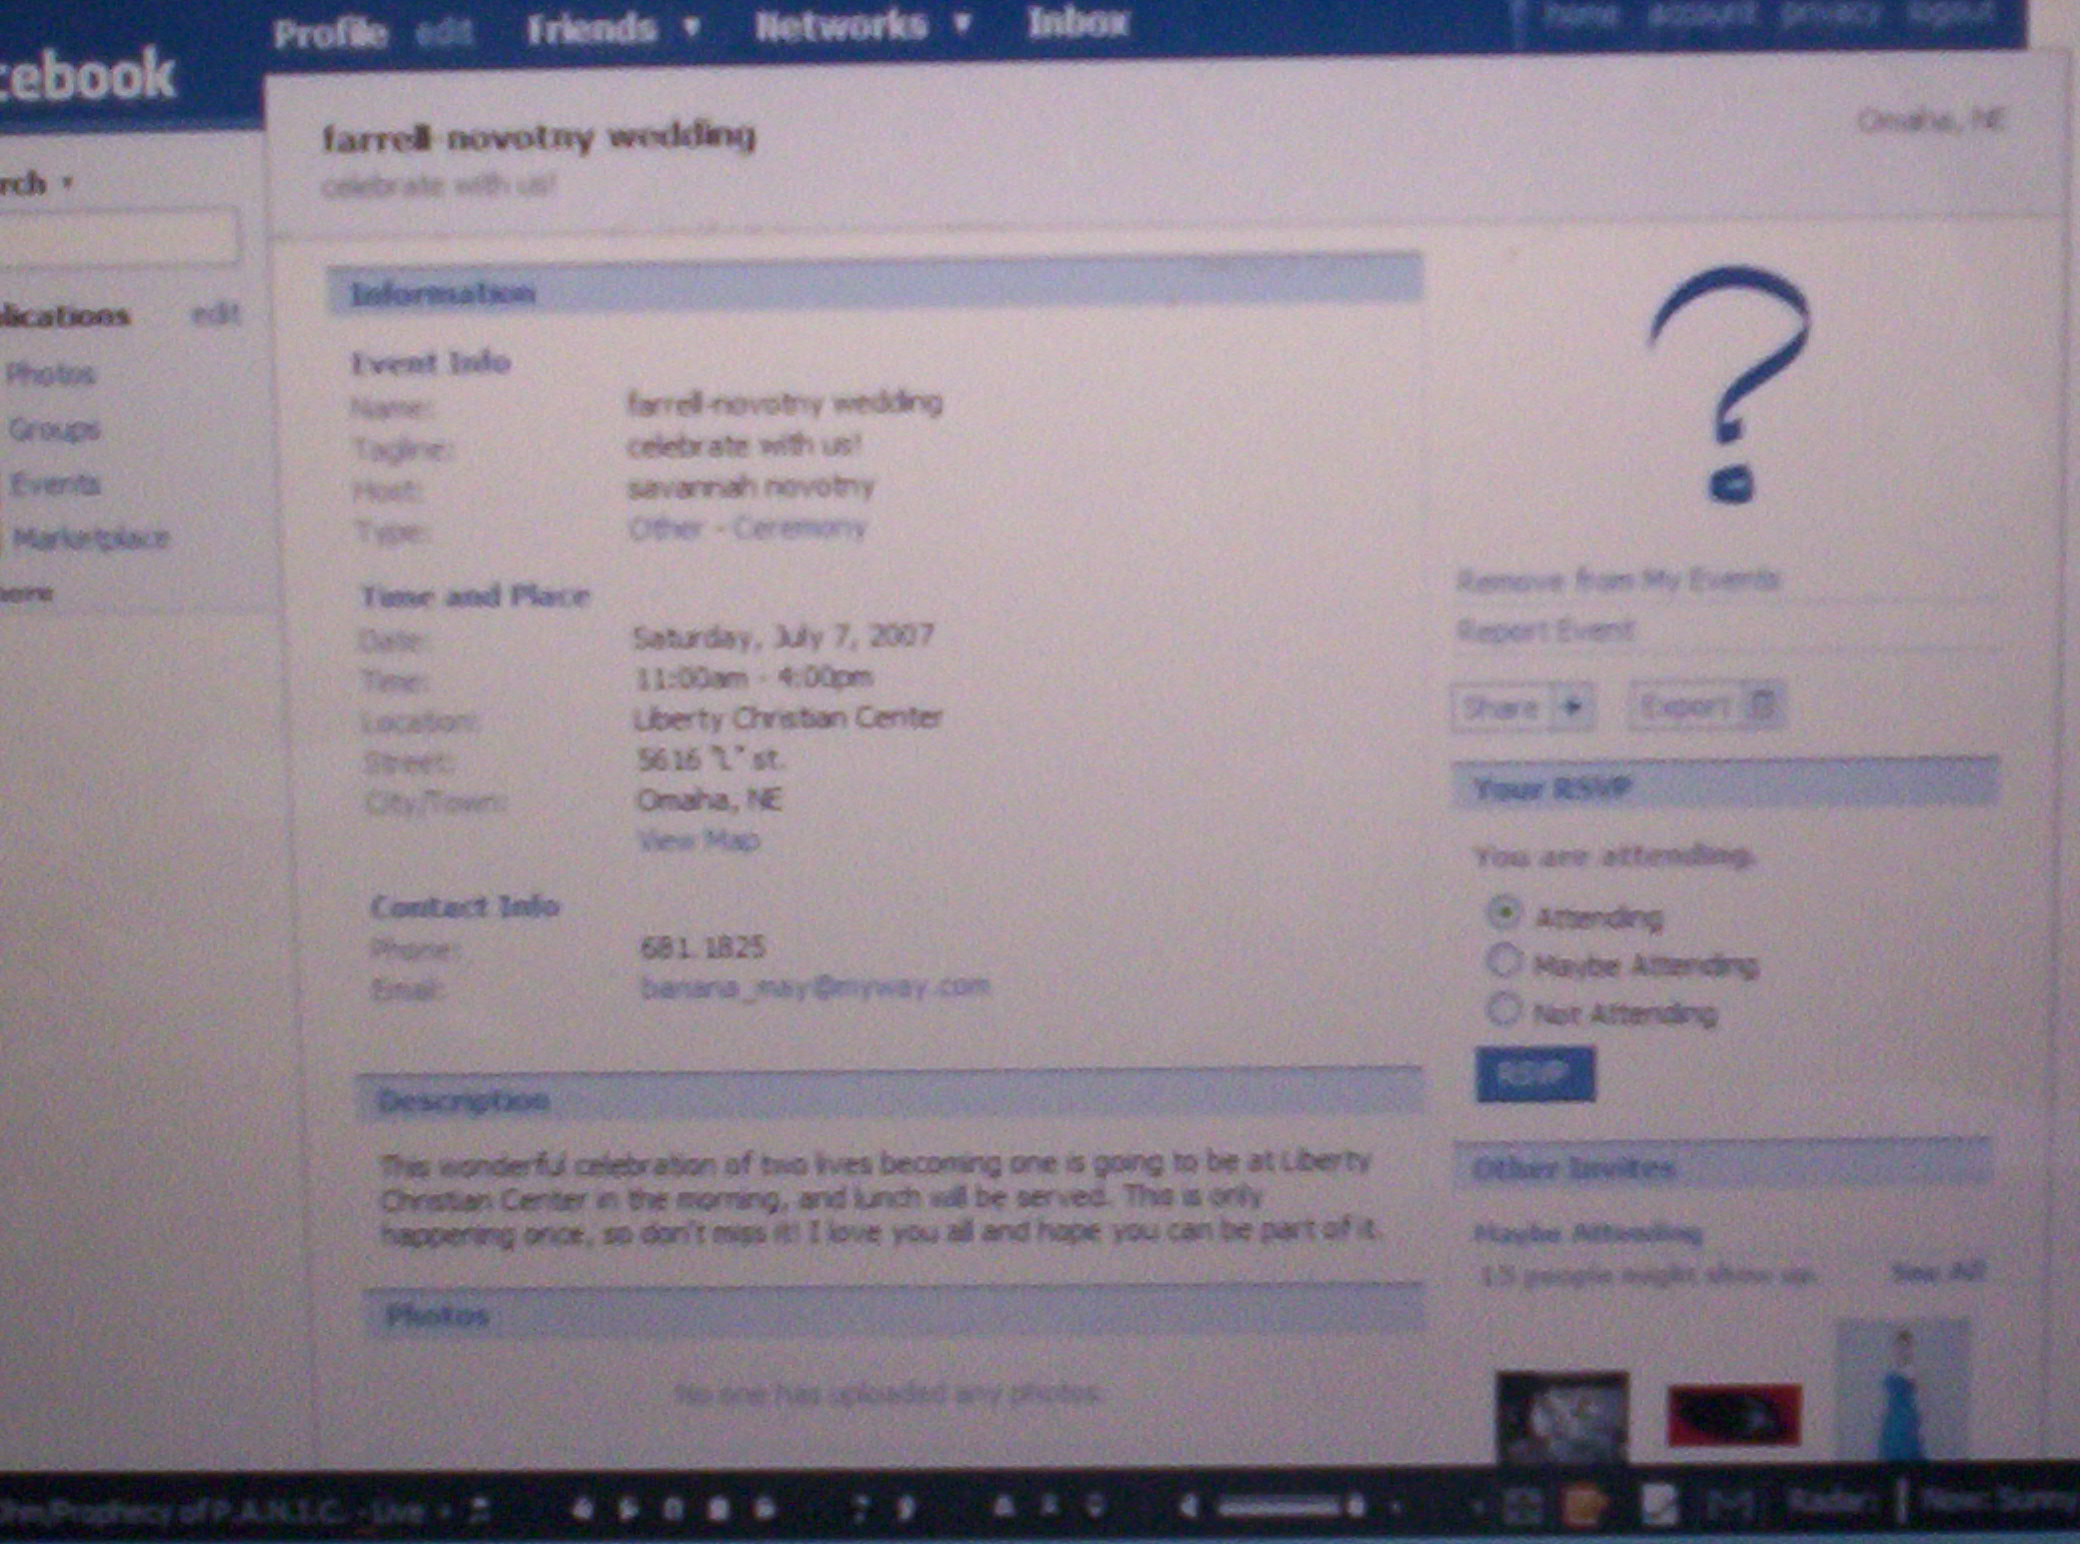Expand the Networks dropdown arrow
This screenshot has height=1544, width=2080.
[x=962, y=23]
